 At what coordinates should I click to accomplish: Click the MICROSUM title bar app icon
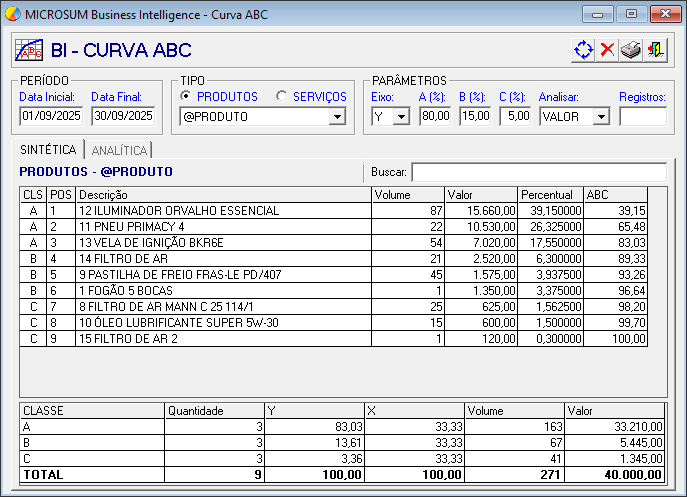coord(13,14)
